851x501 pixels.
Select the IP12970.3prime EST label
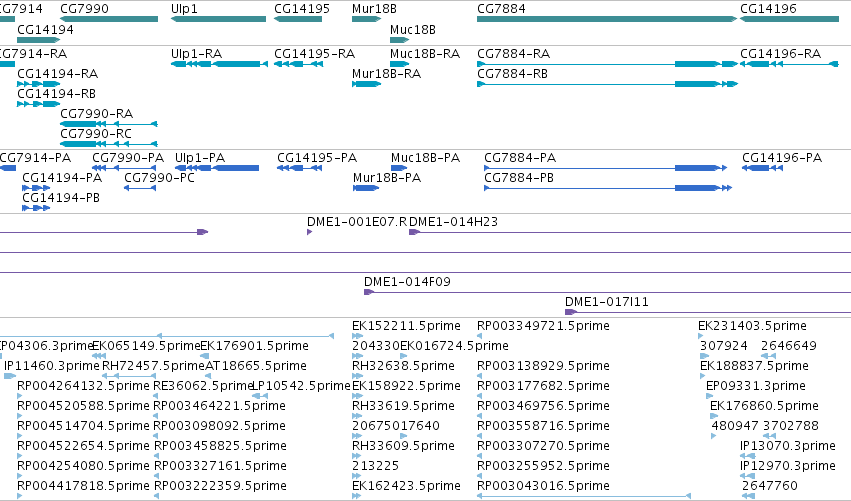788,467
